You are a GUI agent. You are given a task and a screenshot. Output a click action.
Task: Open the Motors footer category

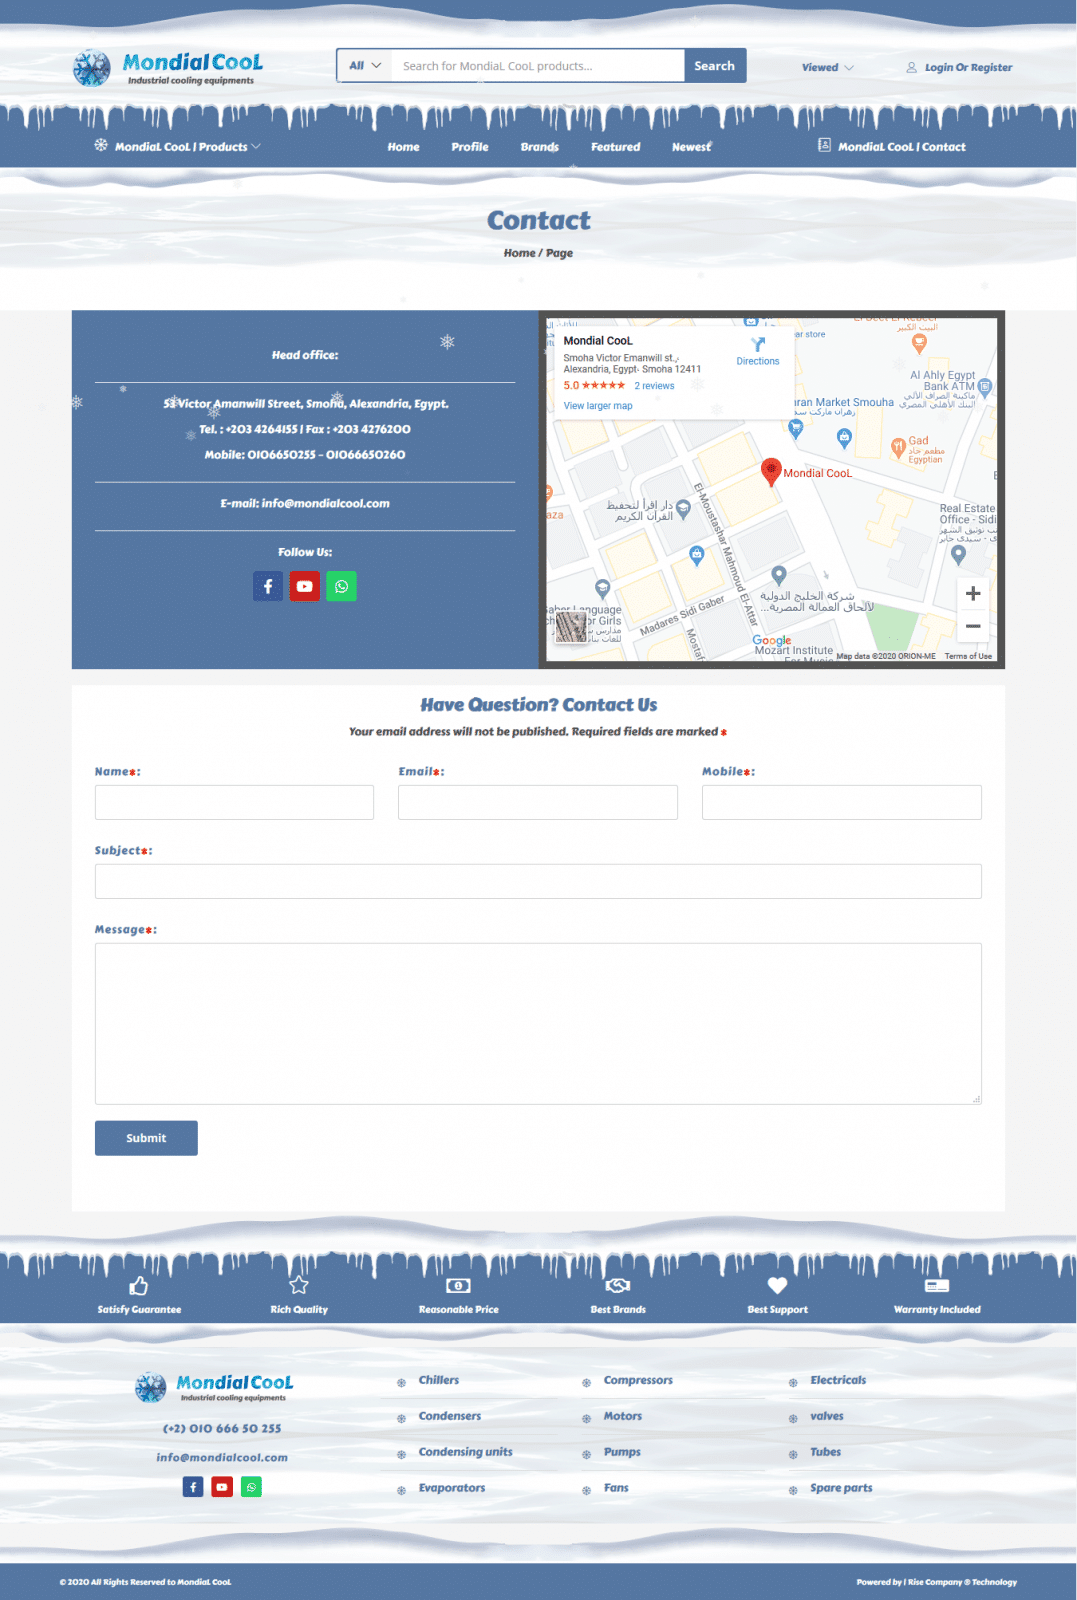(x=623, y=1416)
